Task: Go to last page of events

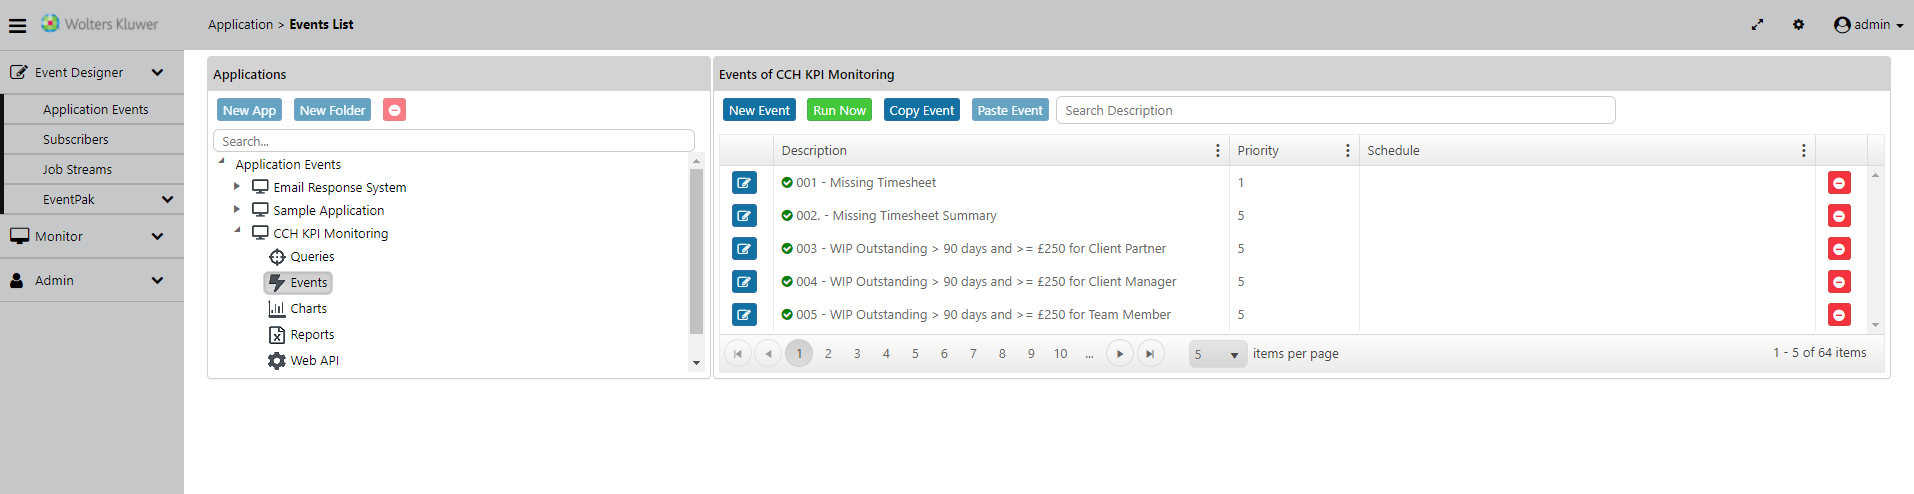Action: coord(1151,354)
